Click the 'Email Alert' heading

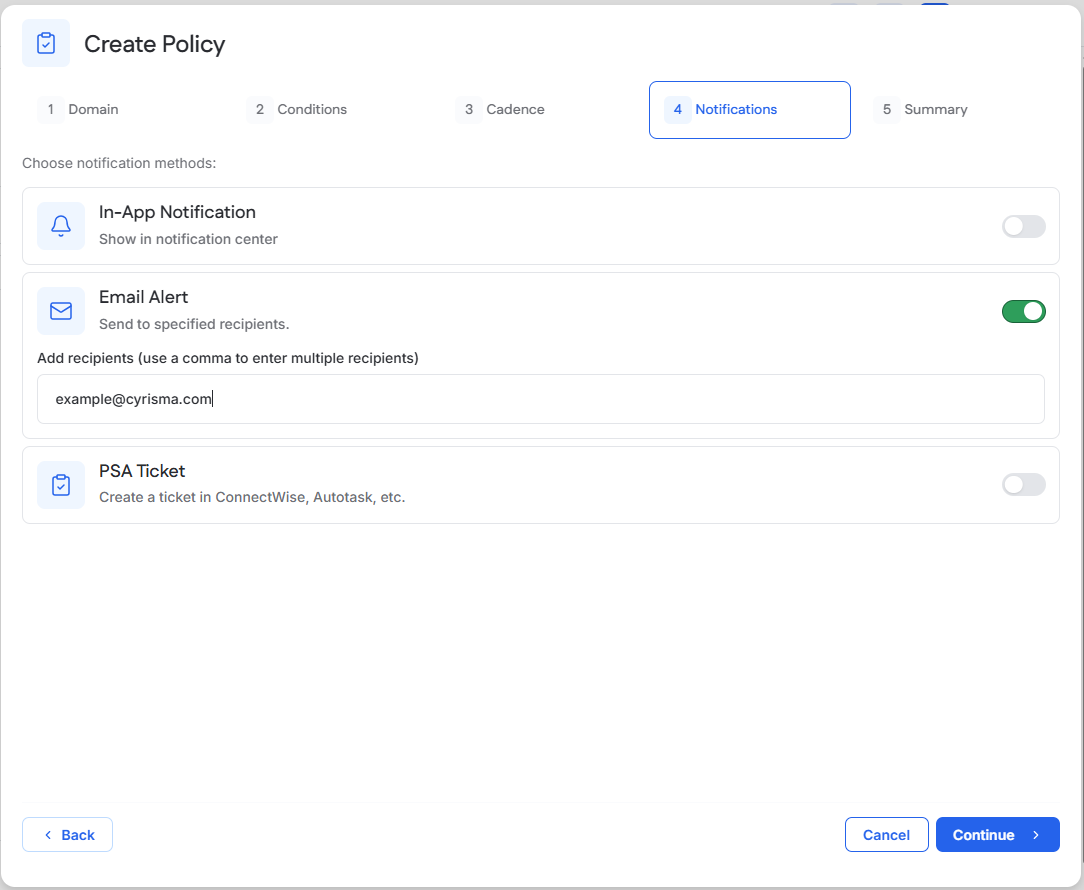coord(143,297)
